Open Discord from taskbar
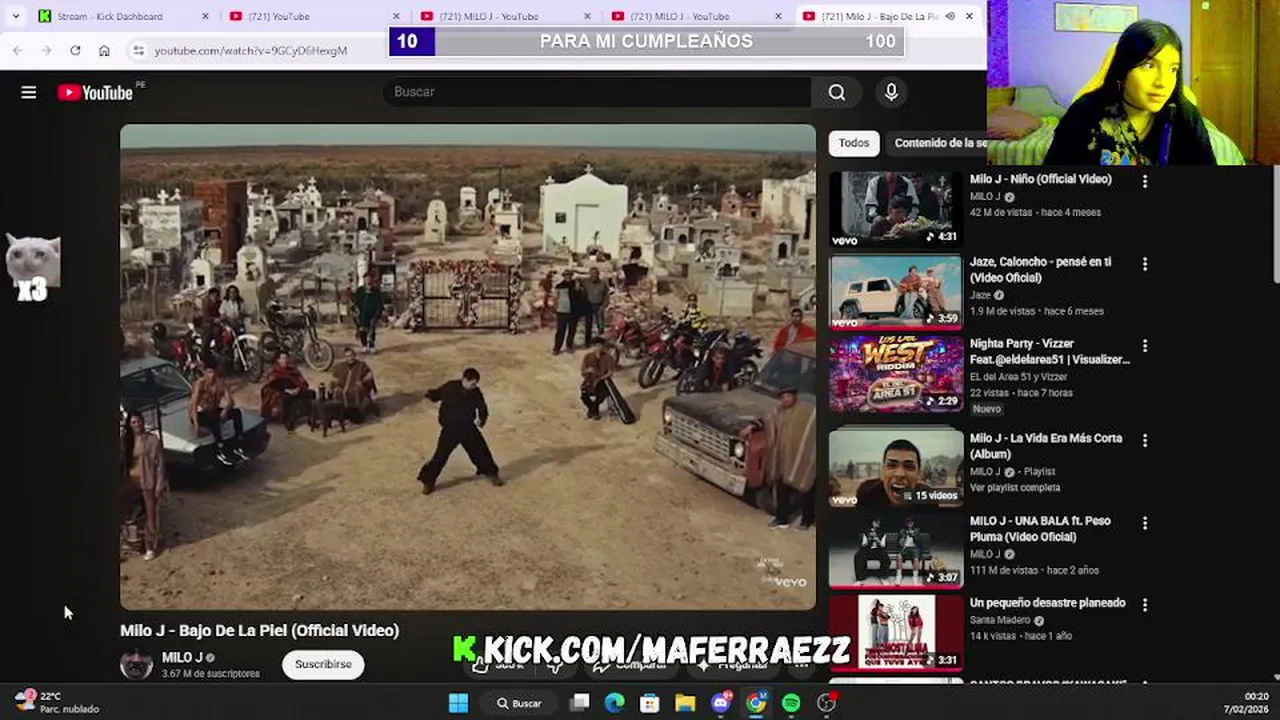The width and height of the screenshot is (1280, 720). [x=721, y=703]
